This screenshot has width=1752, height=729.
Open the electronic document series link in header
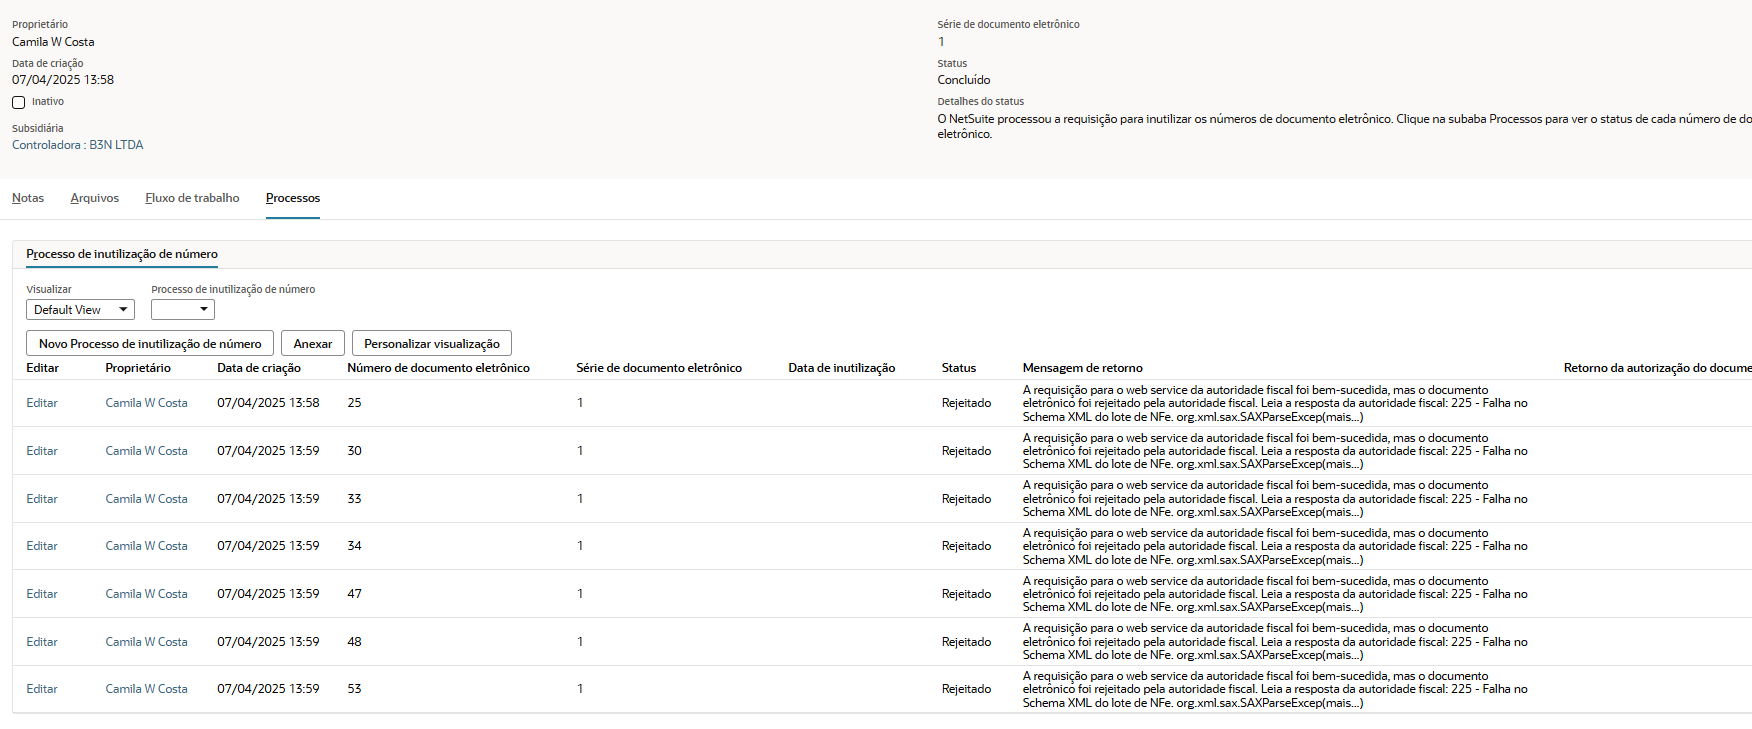click(x=941, y=42)
